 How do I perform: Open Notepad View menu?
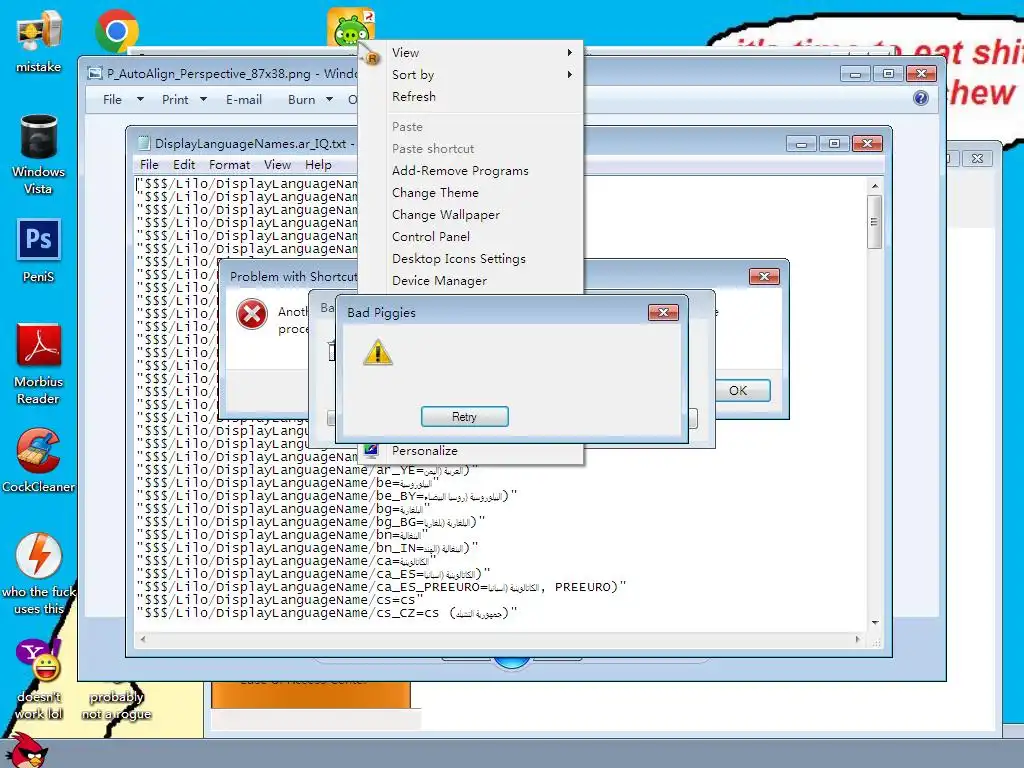click(x=278, y=165)
